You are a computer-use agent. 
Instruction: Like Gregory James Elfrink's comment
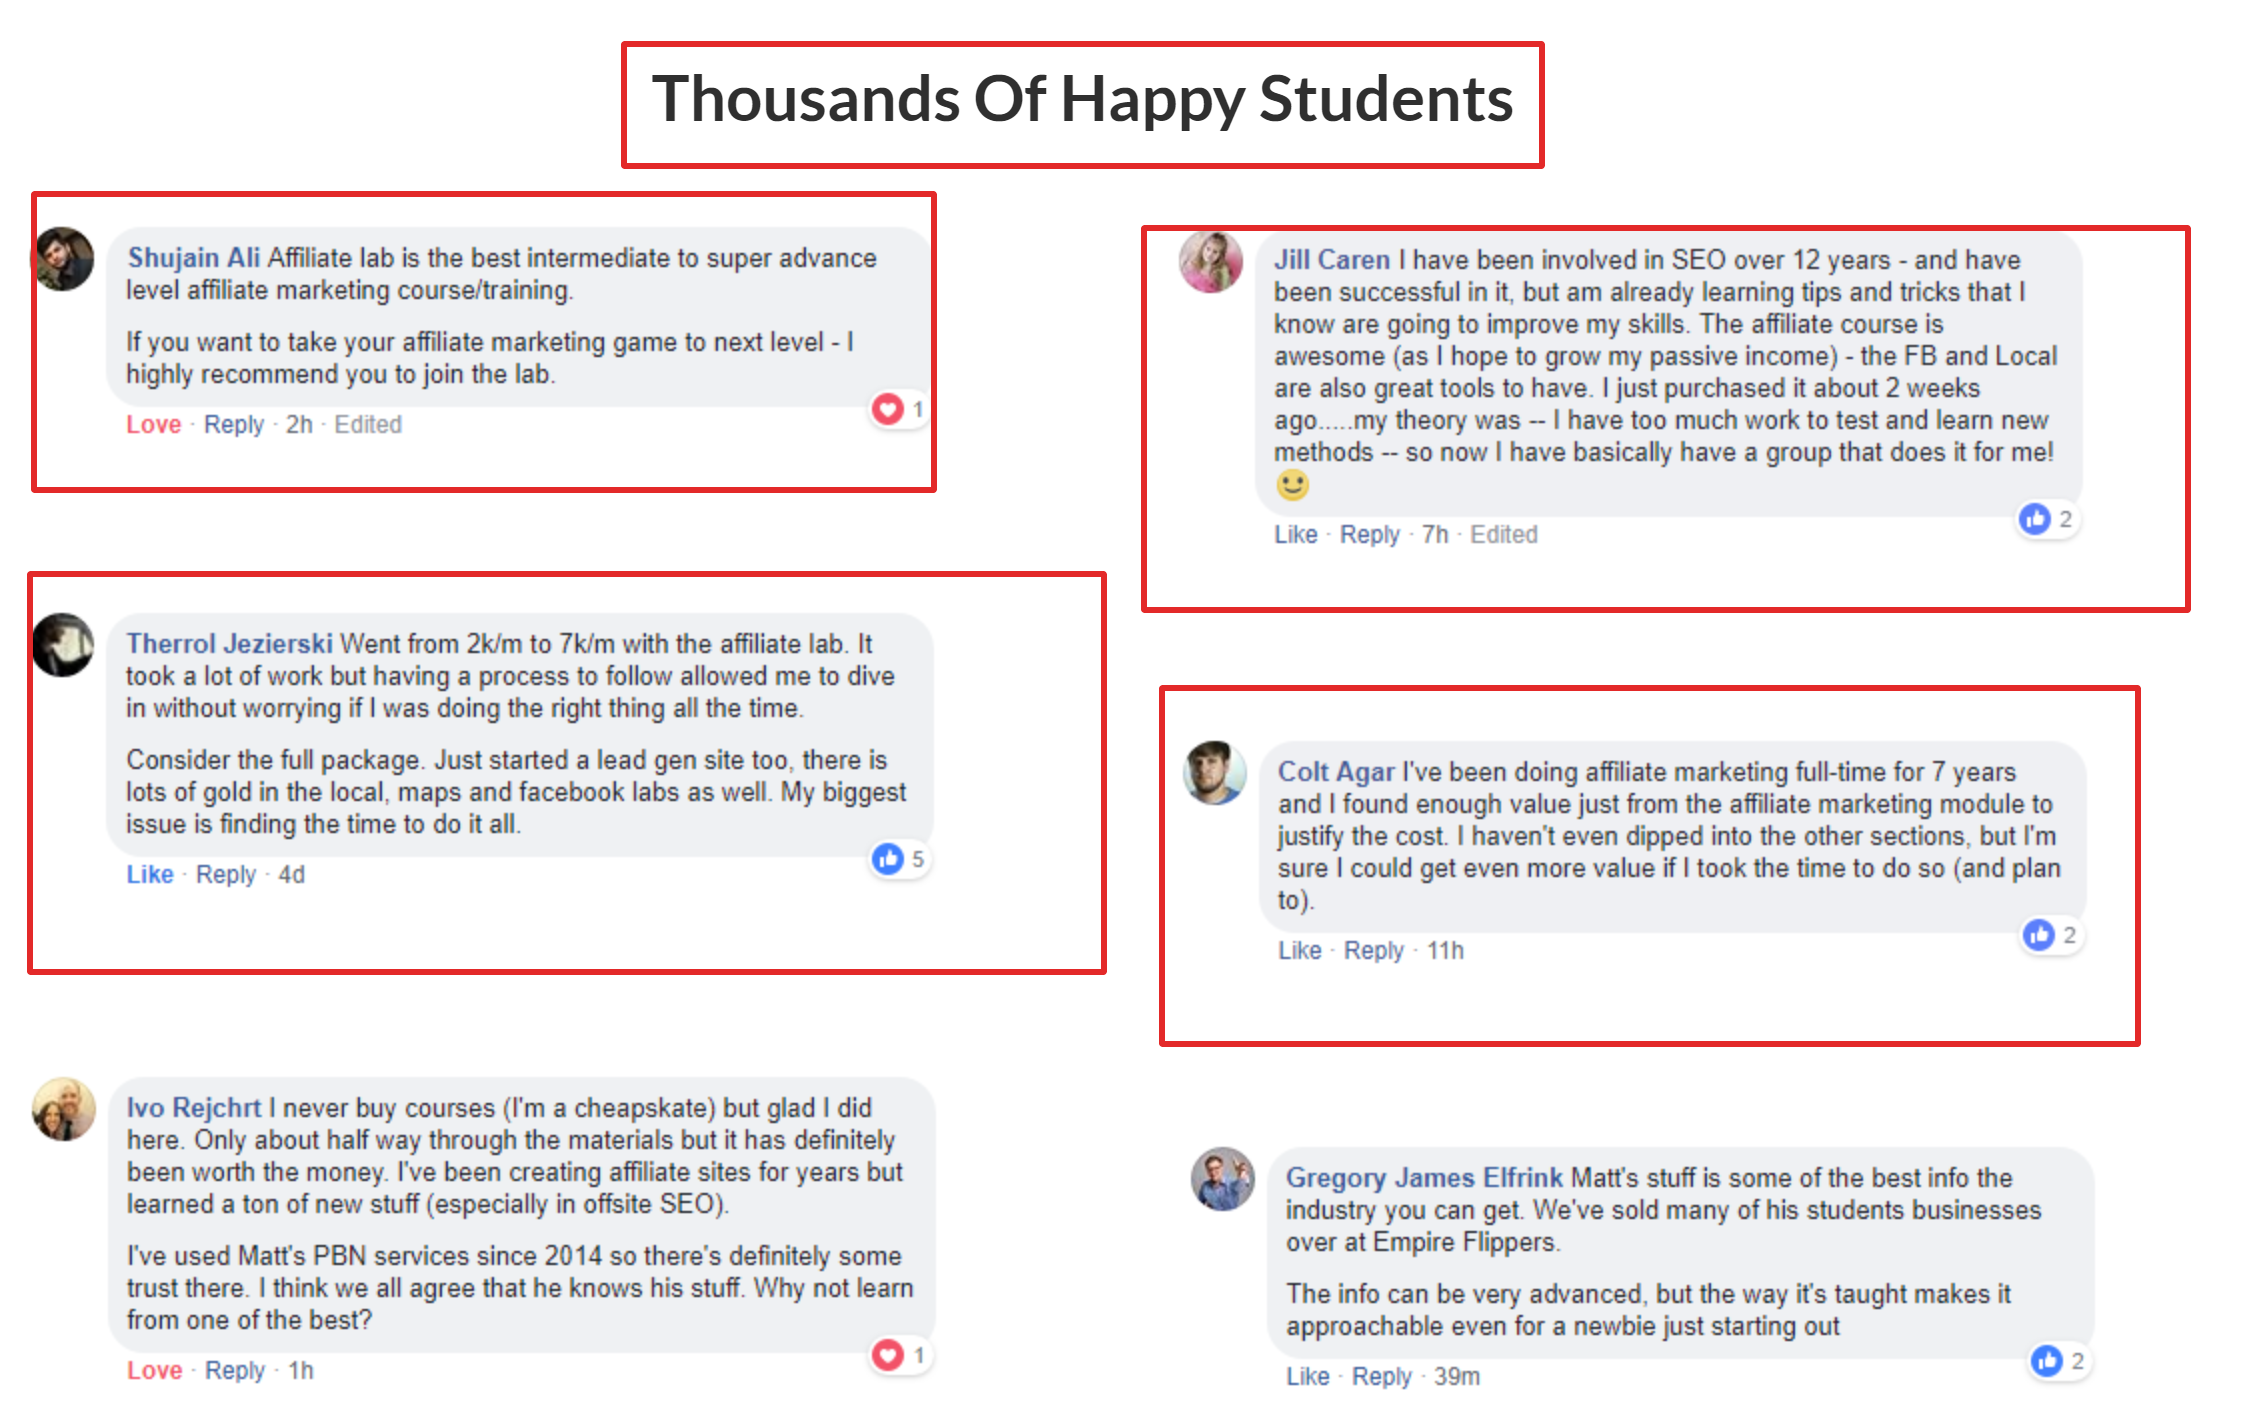(1307, 1377)
